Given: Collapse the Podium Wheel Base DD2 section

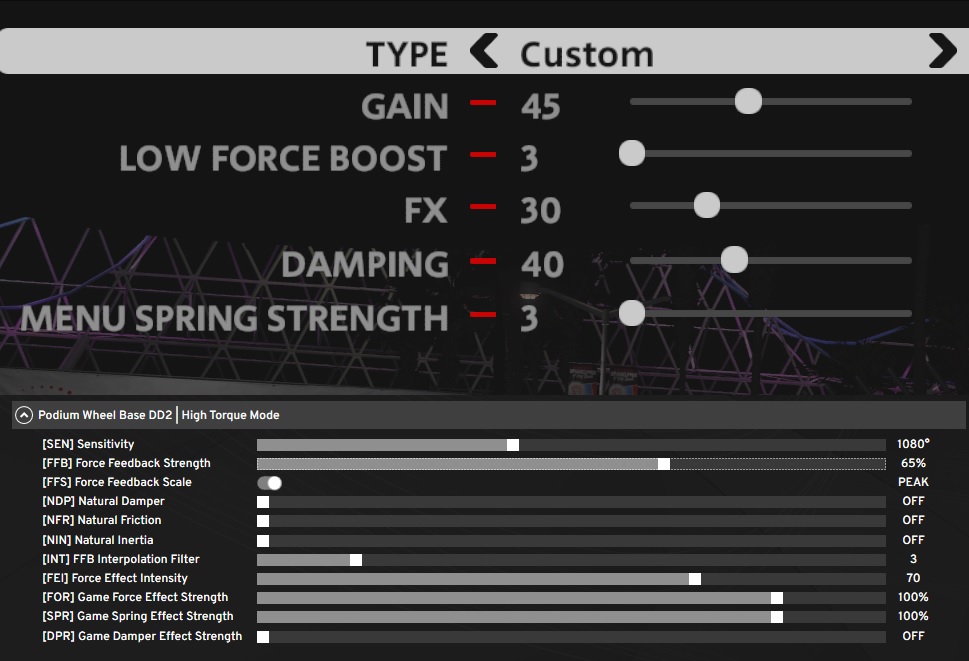Looking at the screenshot, I should point(24,415).
